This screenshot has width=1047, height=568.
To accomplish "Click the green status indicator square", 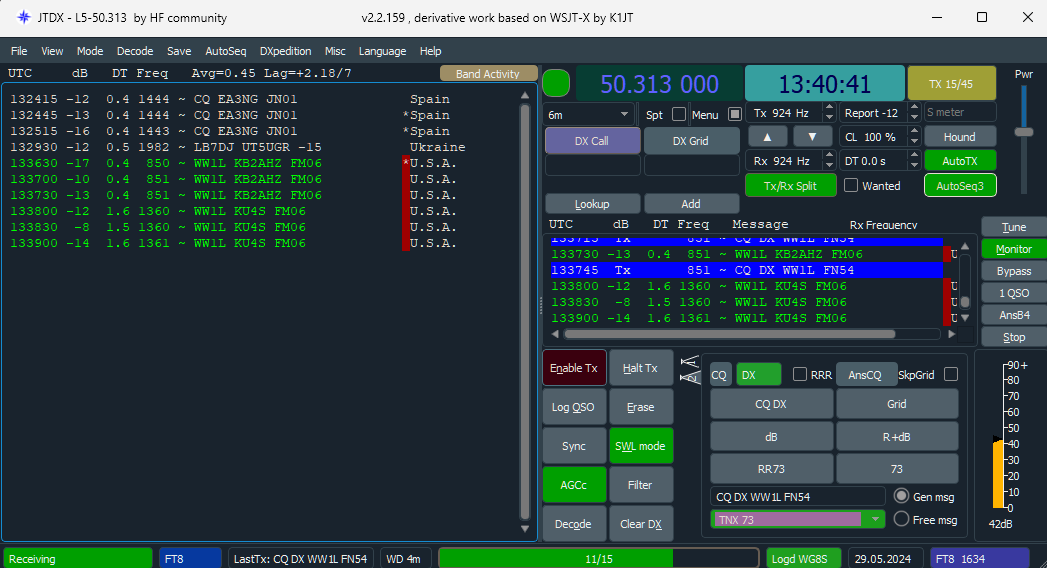I will pos(556,83).
